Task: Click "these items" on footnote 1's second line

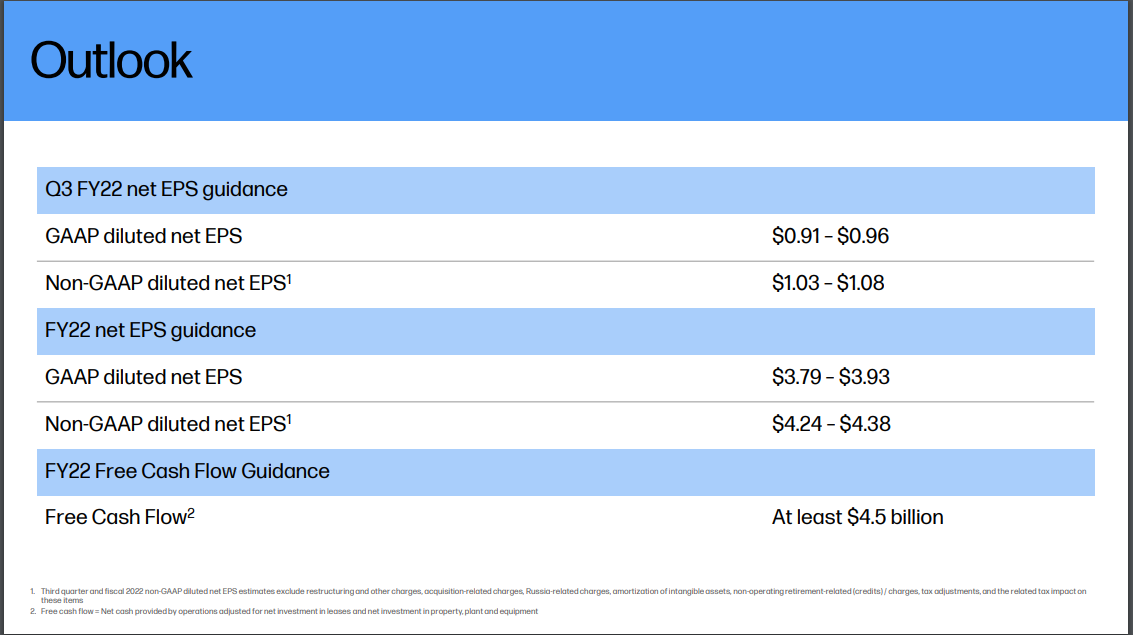Action: point(55,600)
